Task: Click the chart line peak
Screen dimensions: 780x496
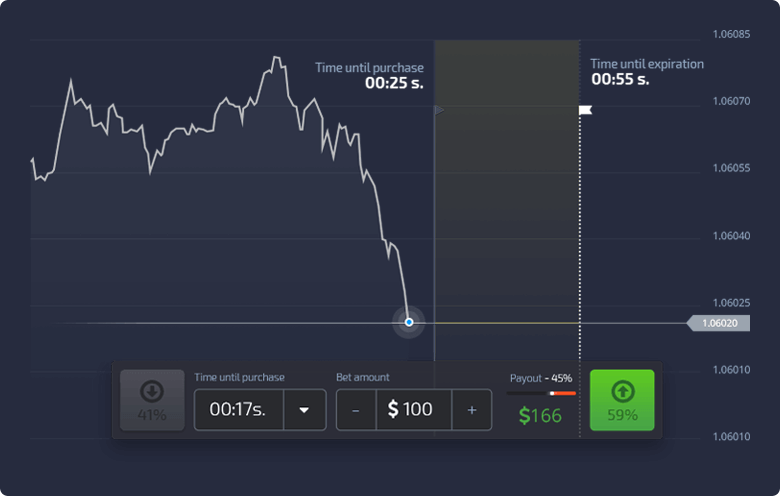Action: [x=276, y=58]
